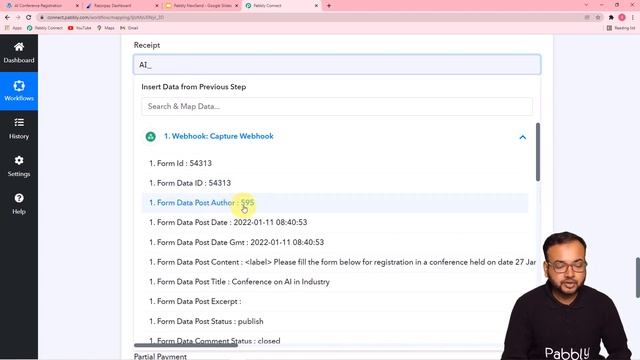The height and width of the screenshot is (360, 640).
Task: Open the History page in the sidebar
Action: point(19,129)
